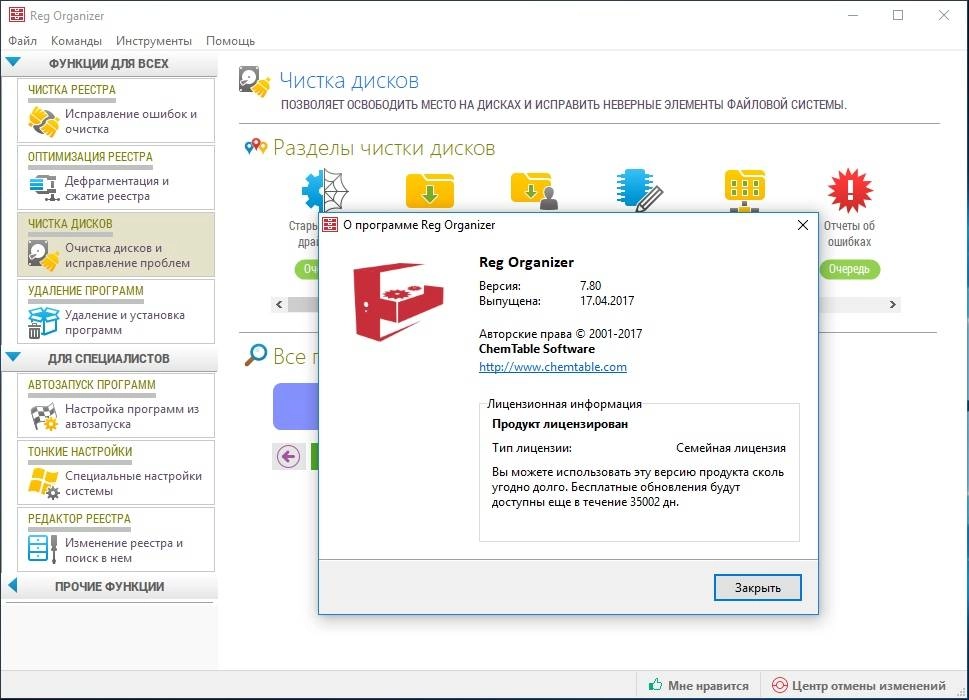Open the Помощь menu
The width and height of the screenshot is (969, 700).
tap(230, 41)
